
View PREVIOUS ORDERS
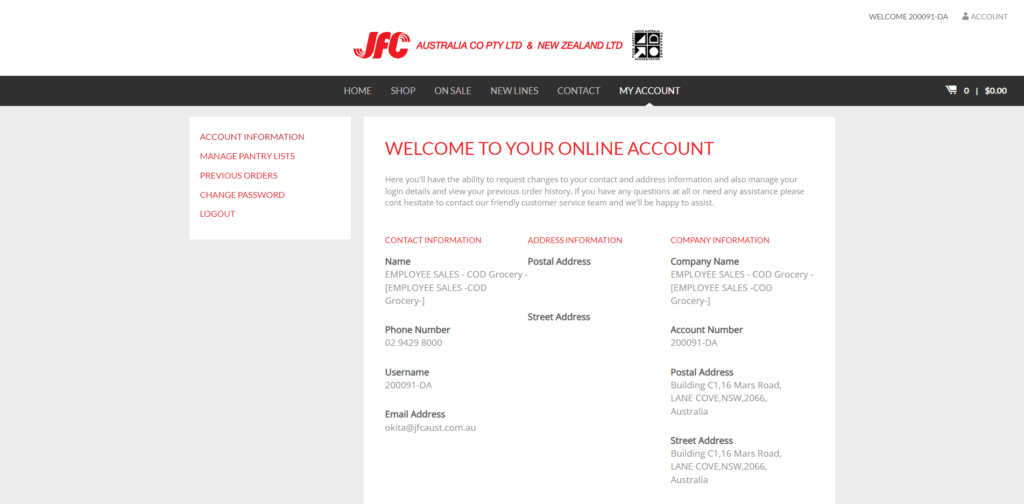tap(238, 176)
